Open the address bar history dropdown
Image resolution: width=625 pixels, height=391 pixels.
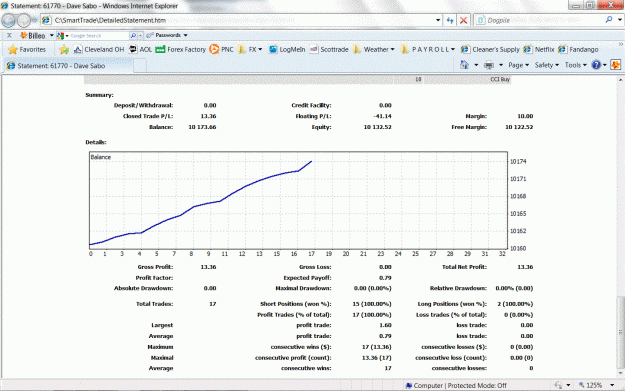click(438, 20)
